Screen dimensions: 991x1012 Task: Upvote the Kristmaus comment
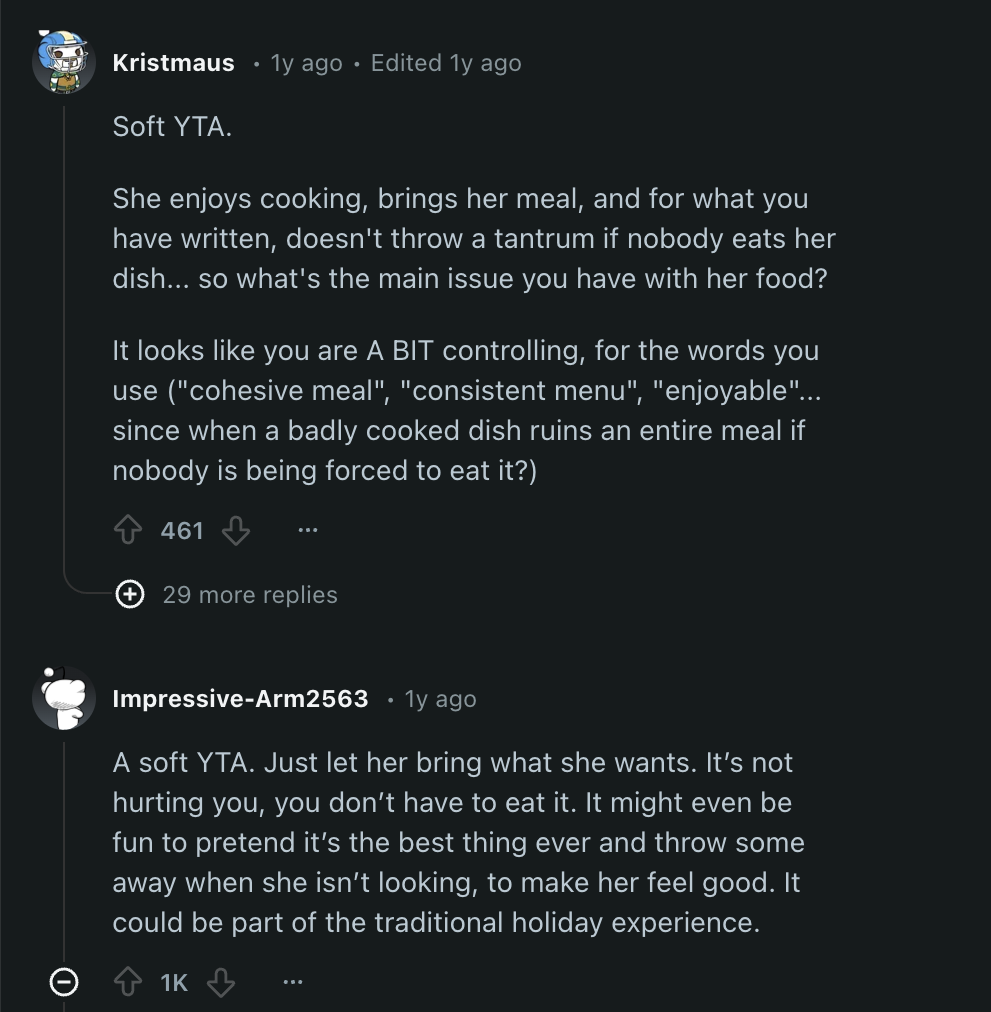pos(128,531)
